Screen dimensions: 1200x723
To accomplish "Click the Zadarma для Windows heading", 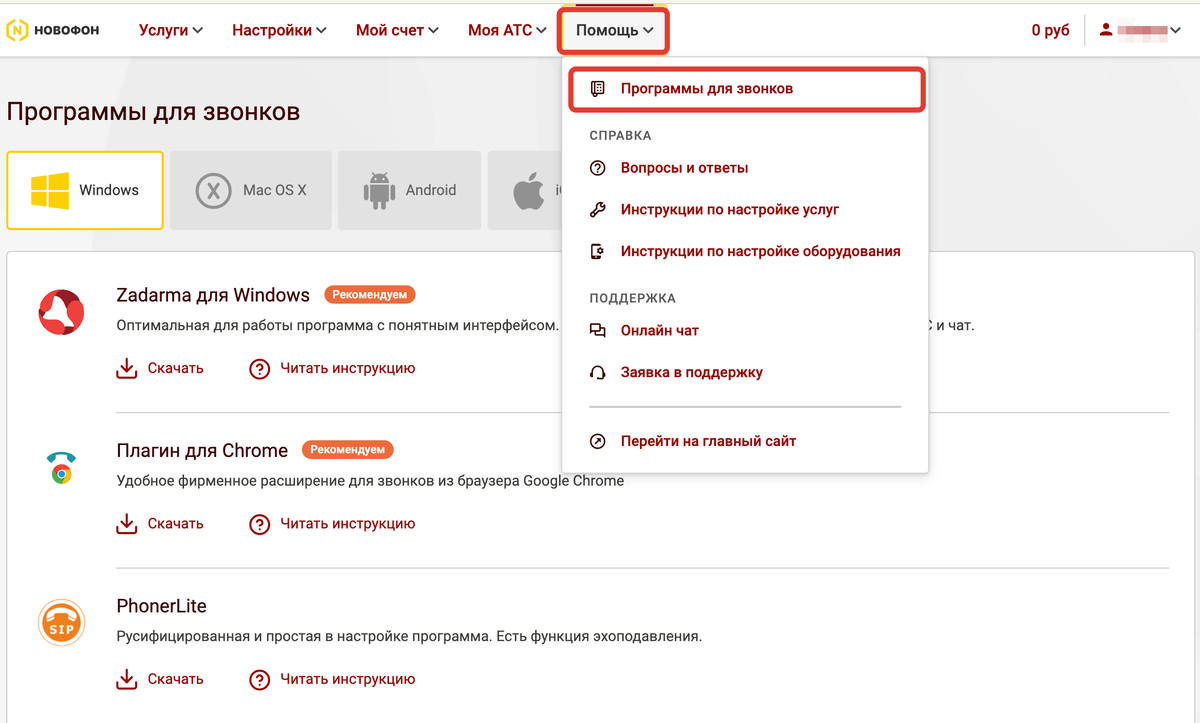I will click(213, 295).
